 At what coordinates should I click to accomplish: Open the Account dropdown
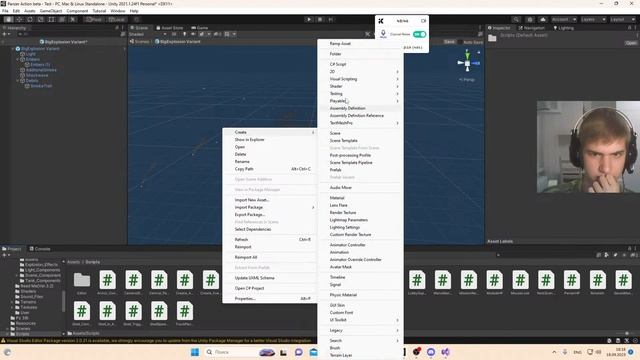click(564, 19)
